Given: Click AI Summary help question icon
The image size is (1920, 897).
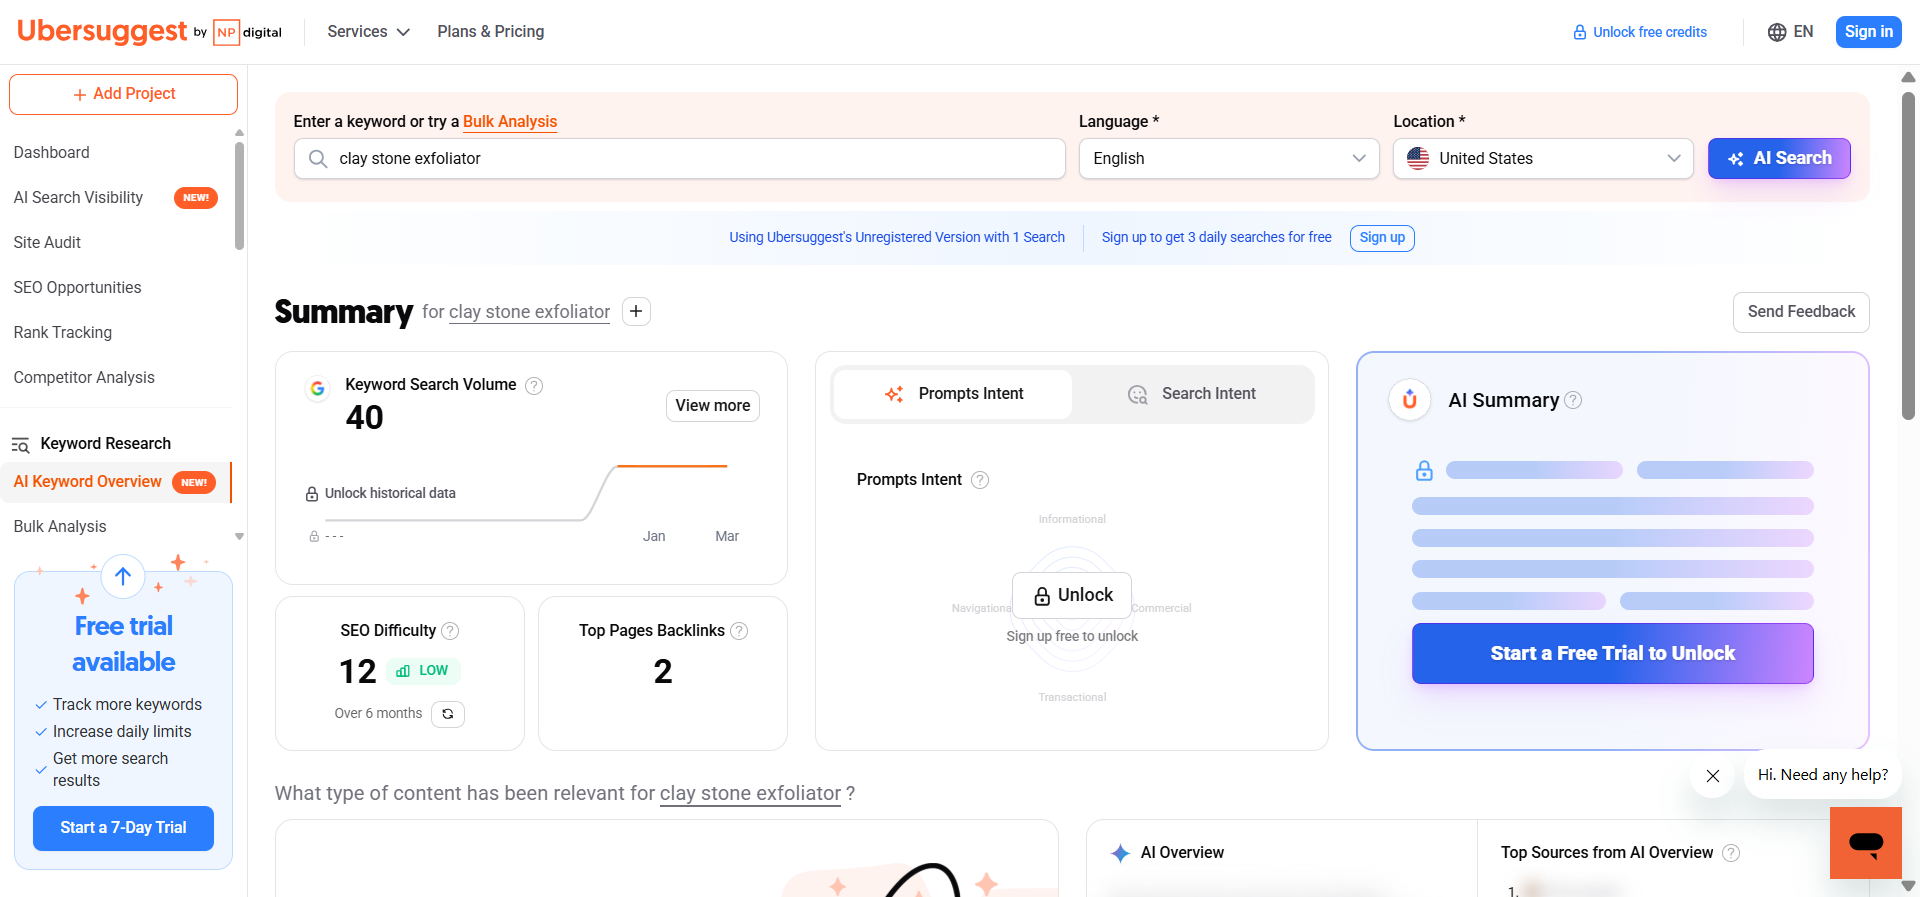Looking at the screenshot, I should pos(1573,400).
